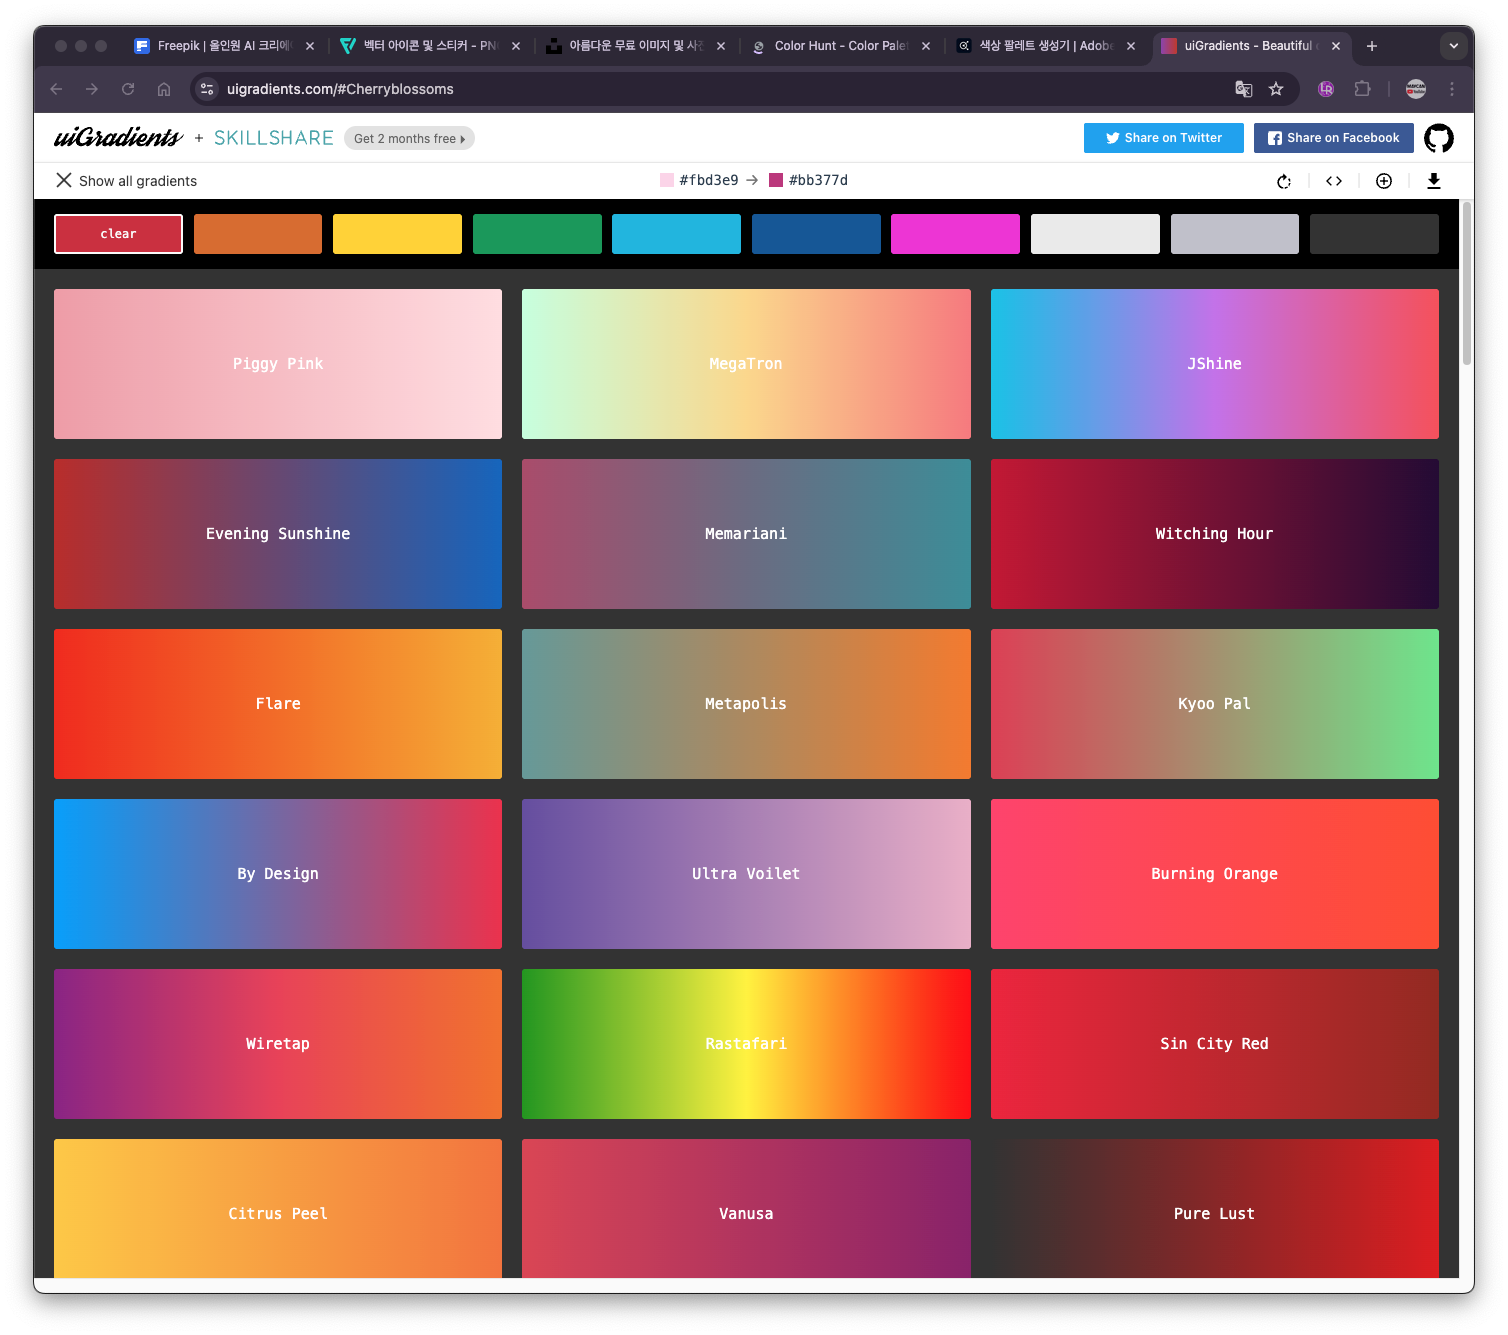Bookmark this page with the star icon
1508x1335 pixels.
tap(1276, 89)
